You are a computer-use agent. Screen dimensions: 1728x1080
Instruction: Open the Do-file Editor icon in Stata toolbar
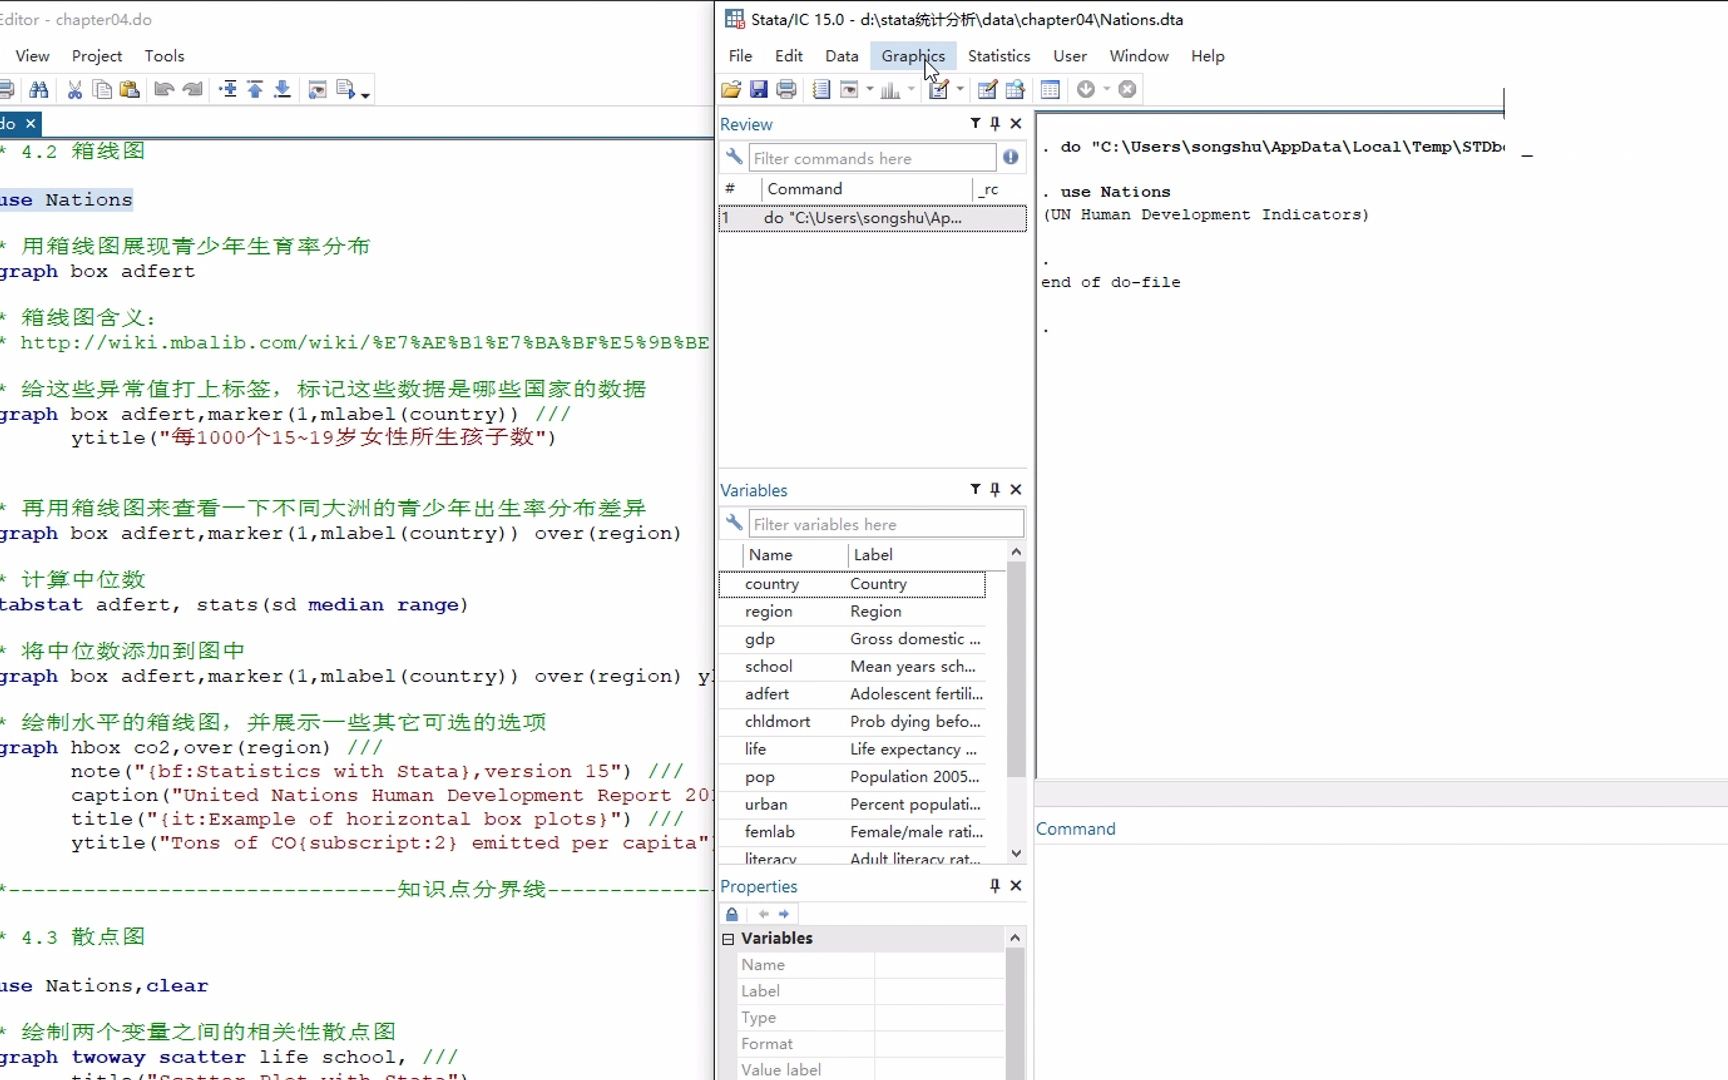[x=939, y=90]
